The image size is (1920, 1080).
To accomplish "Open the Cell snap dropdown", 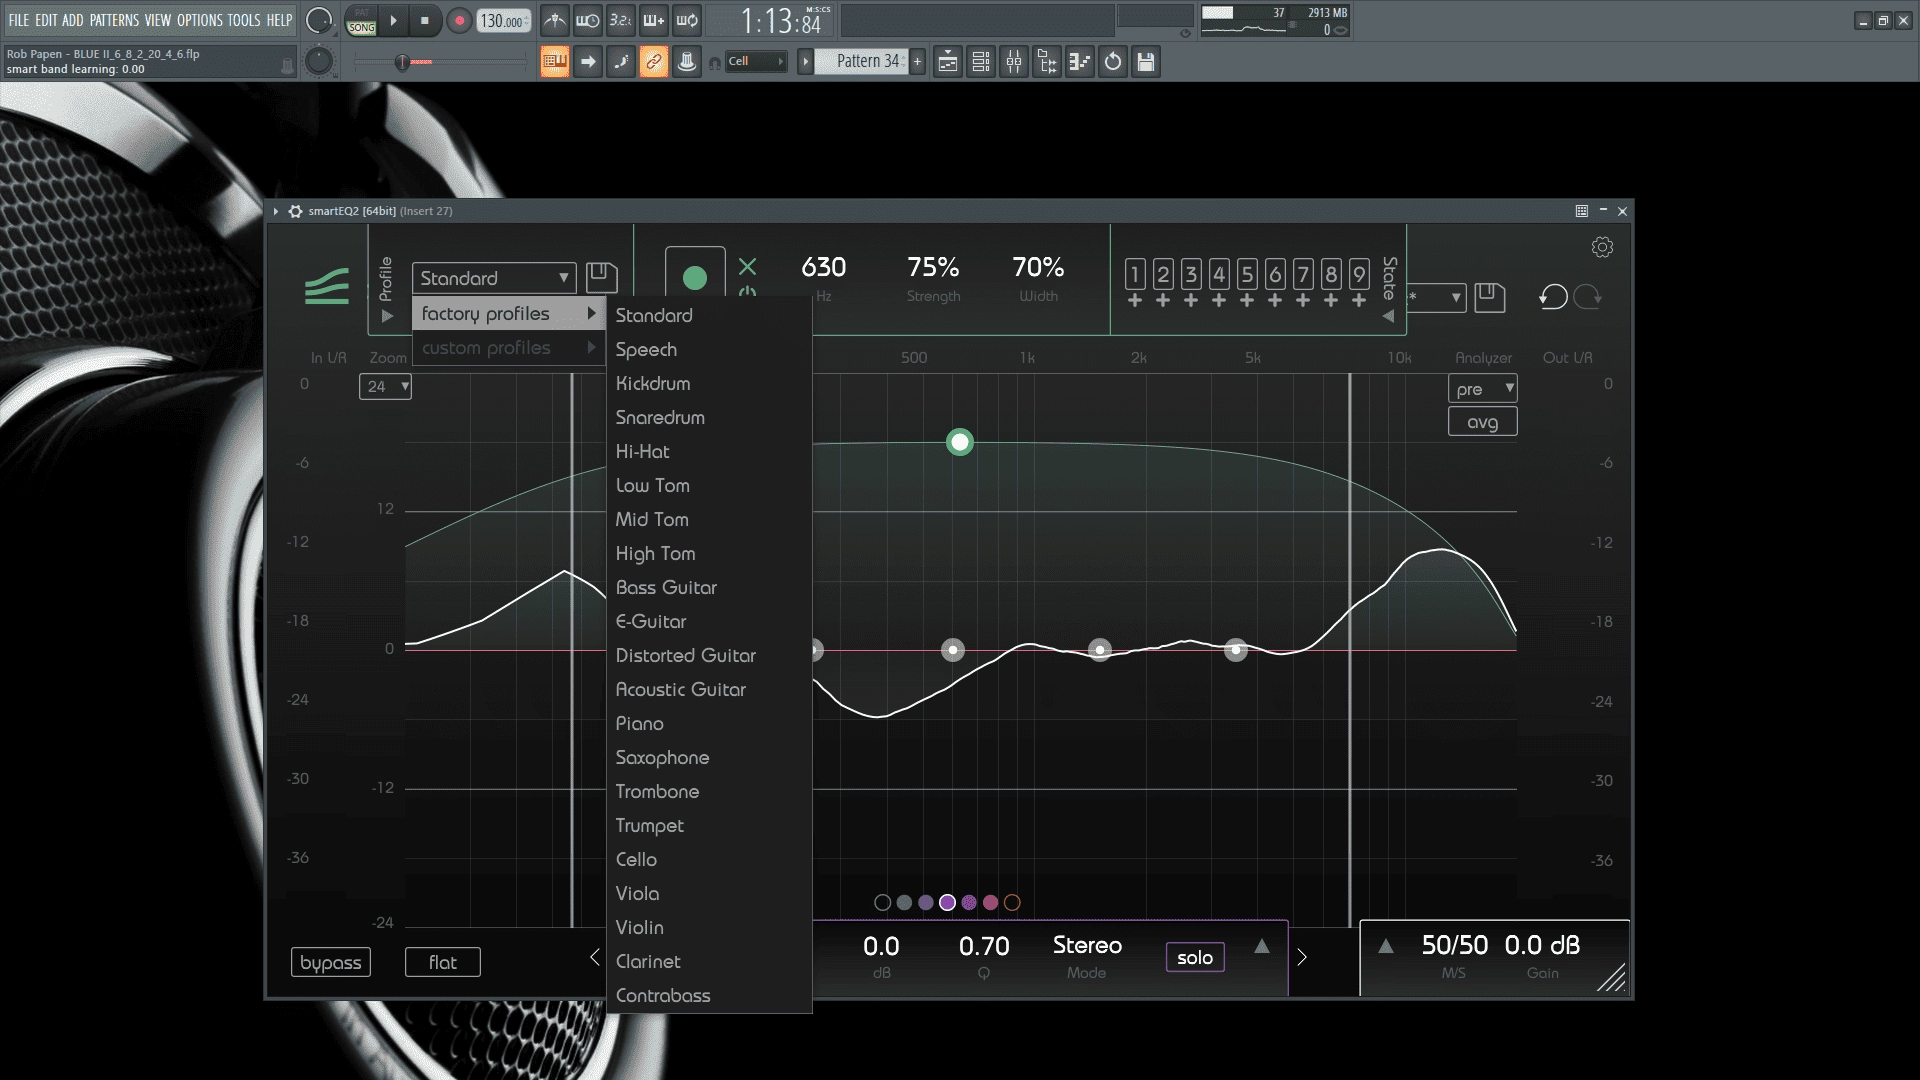I will coord(756,62).
